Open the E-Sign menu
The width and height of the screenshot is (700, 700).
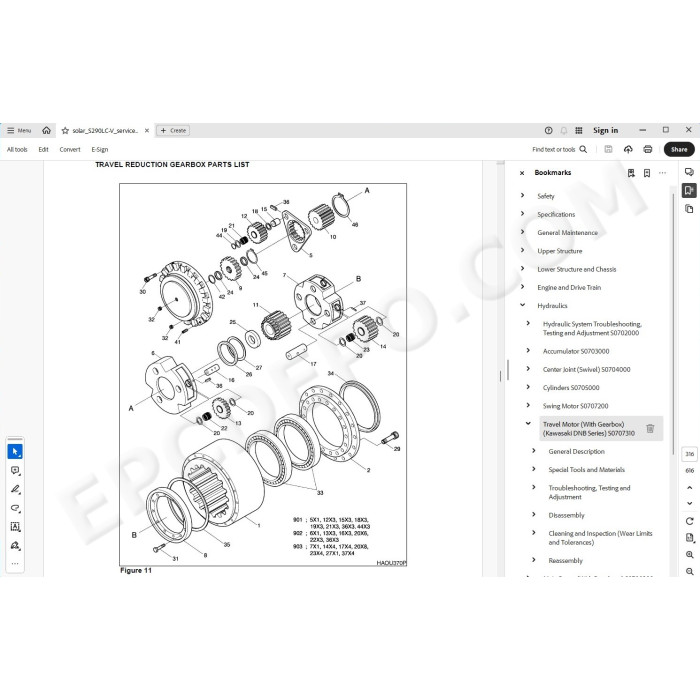100,150
